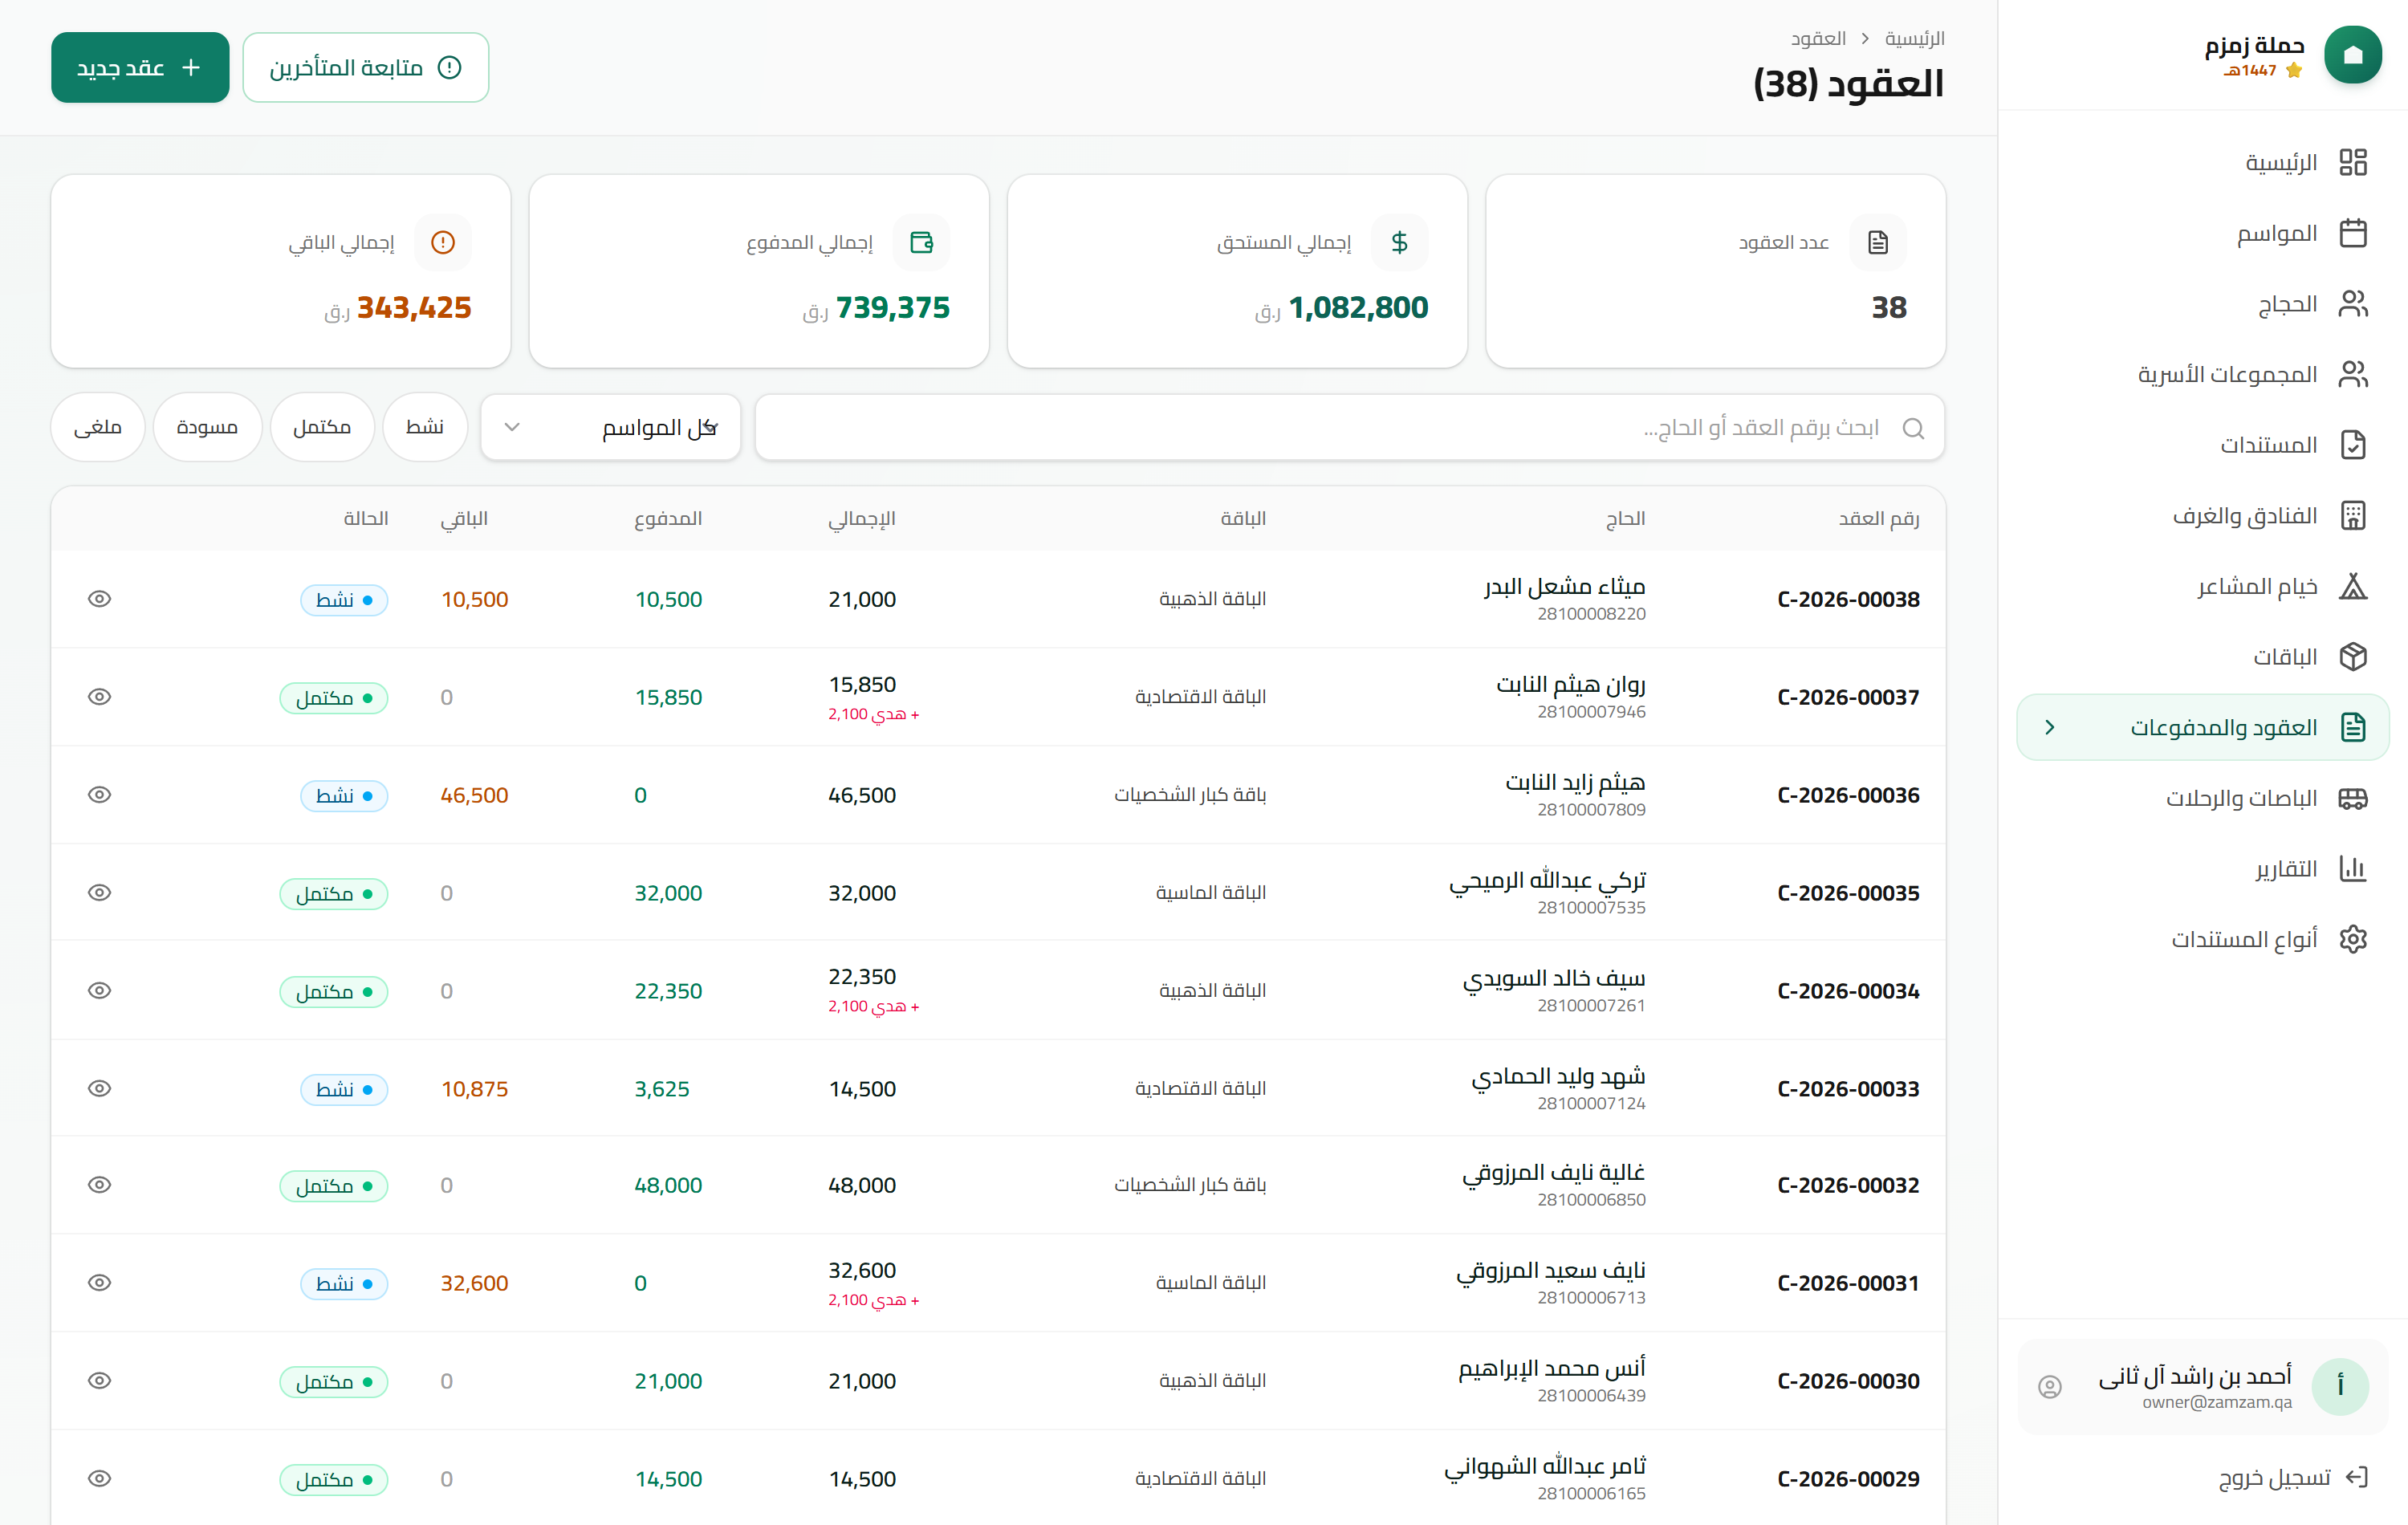This screenshot has height=1525, width=2408.
Task: Open الحجاج pilgrims icon in sidebar
Action: [x=2353, y=304]
